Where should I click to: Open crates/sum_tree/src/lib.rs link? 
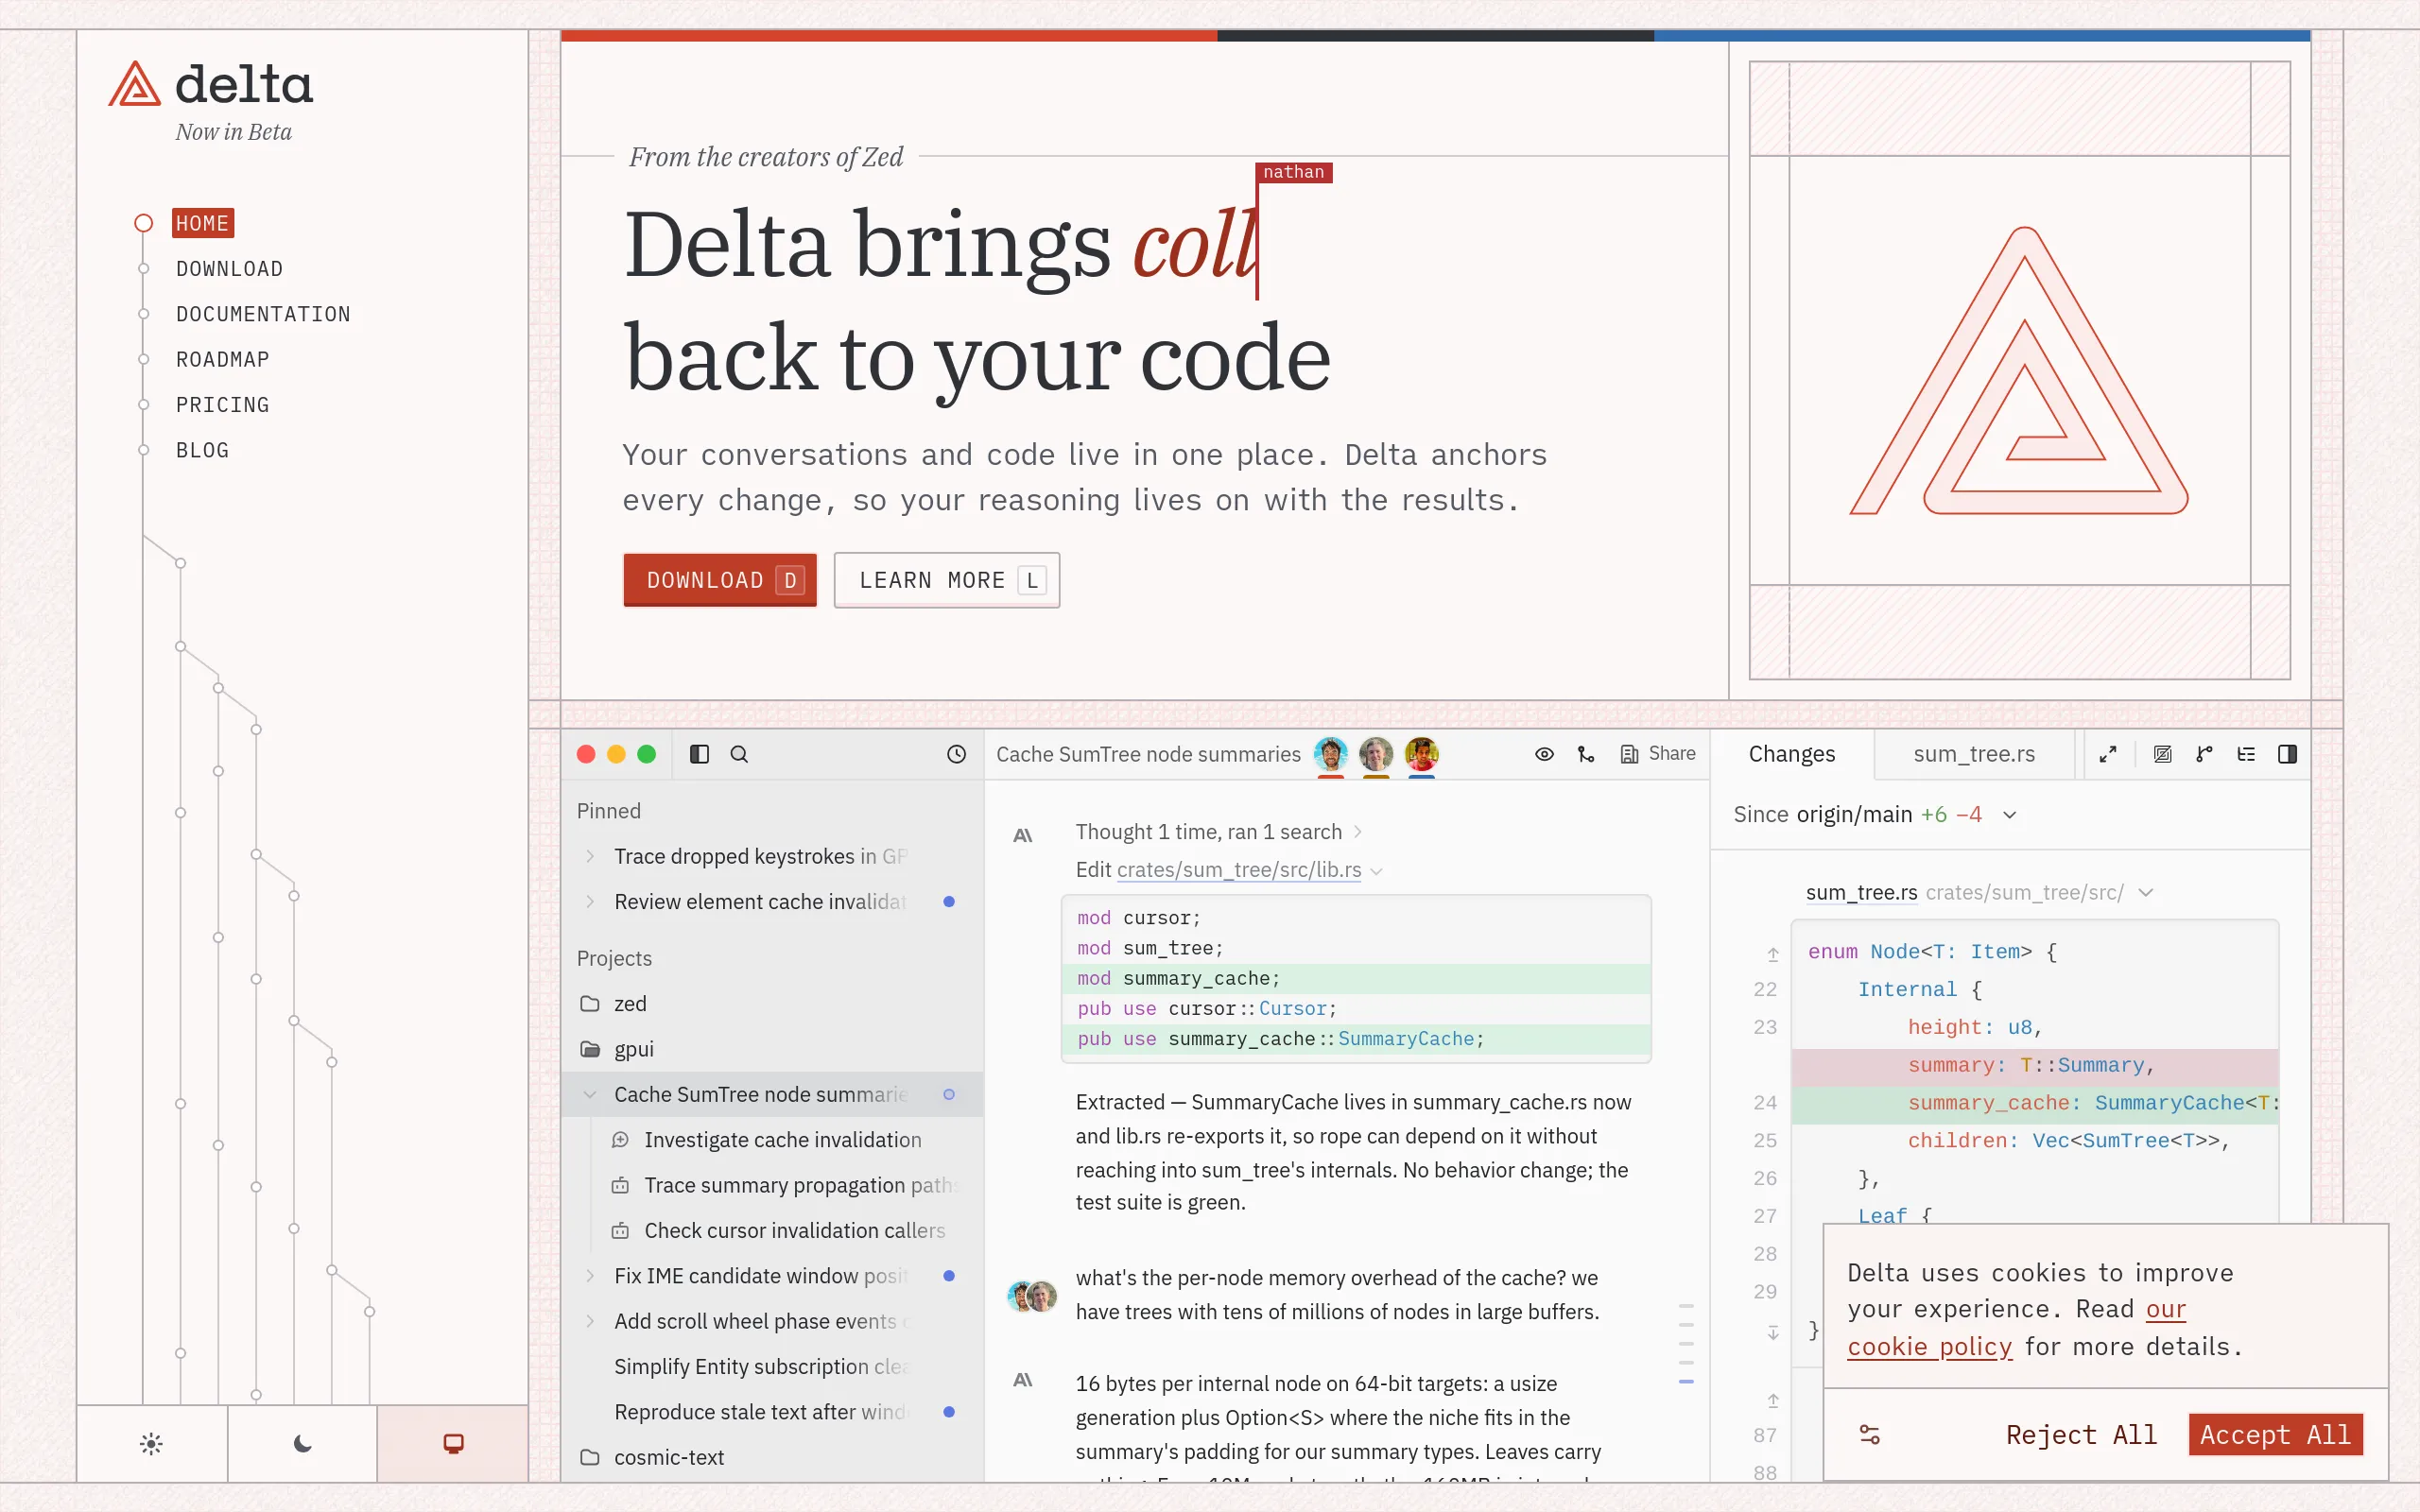click(x=1239, y=870)
